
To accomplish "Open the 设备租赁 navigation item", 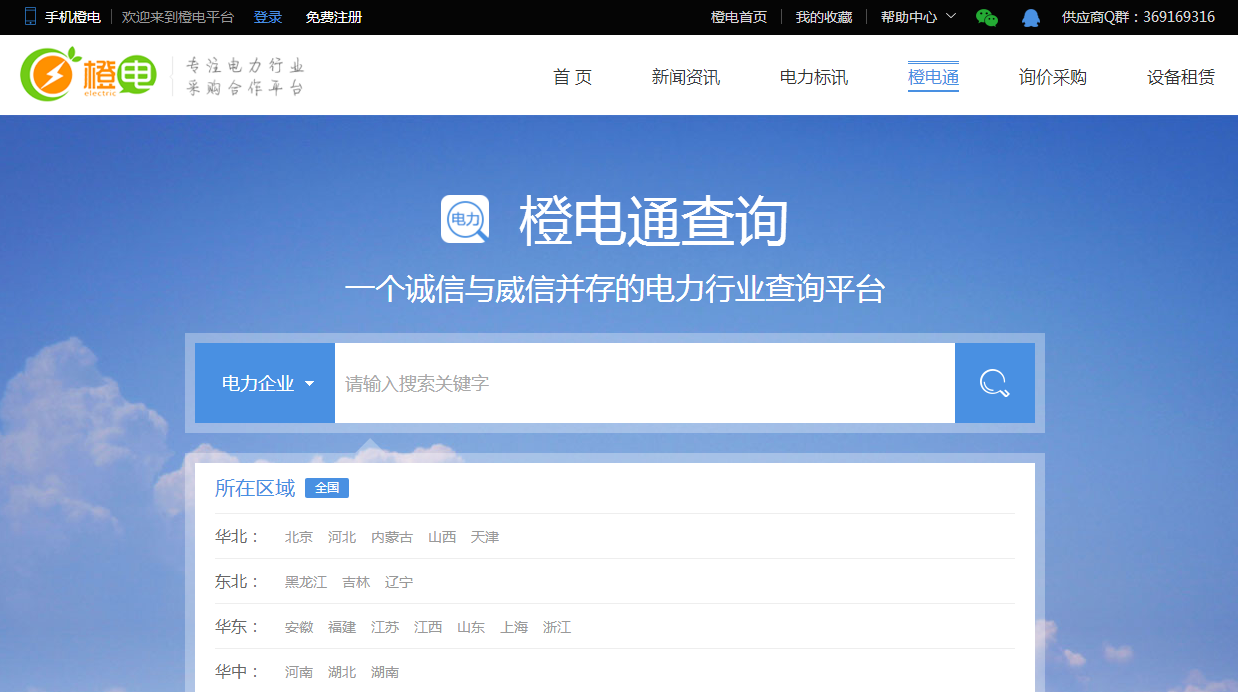I will point(1180,77).
